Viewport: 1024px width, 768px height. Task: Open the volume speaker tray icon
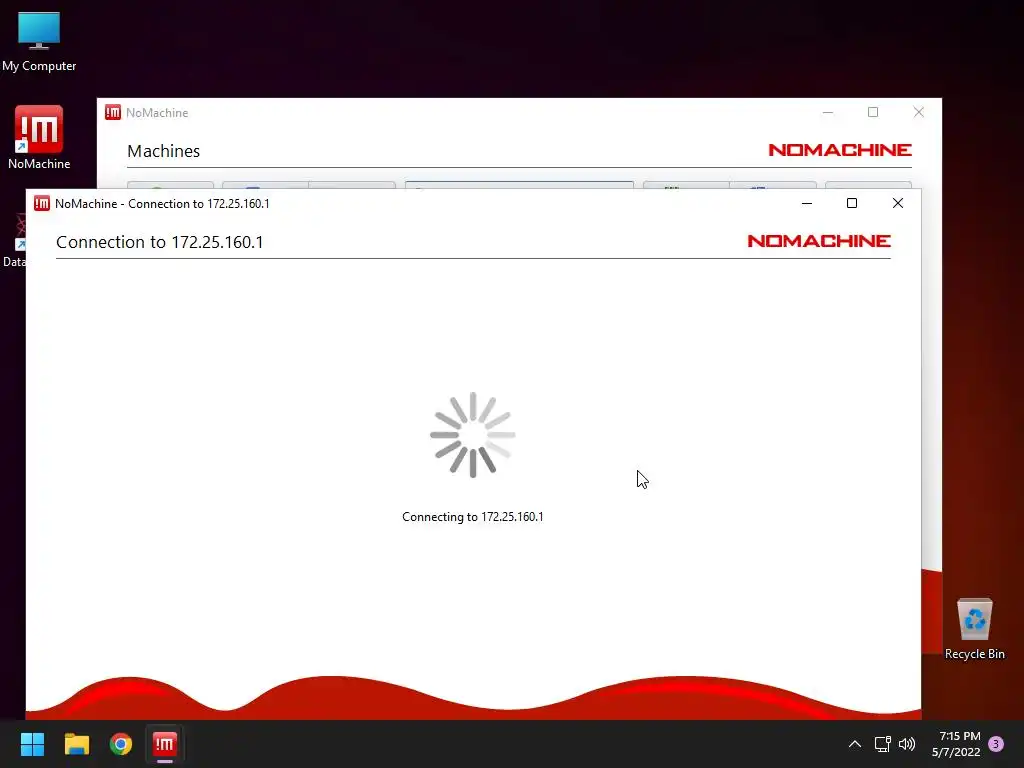point(907,744)
